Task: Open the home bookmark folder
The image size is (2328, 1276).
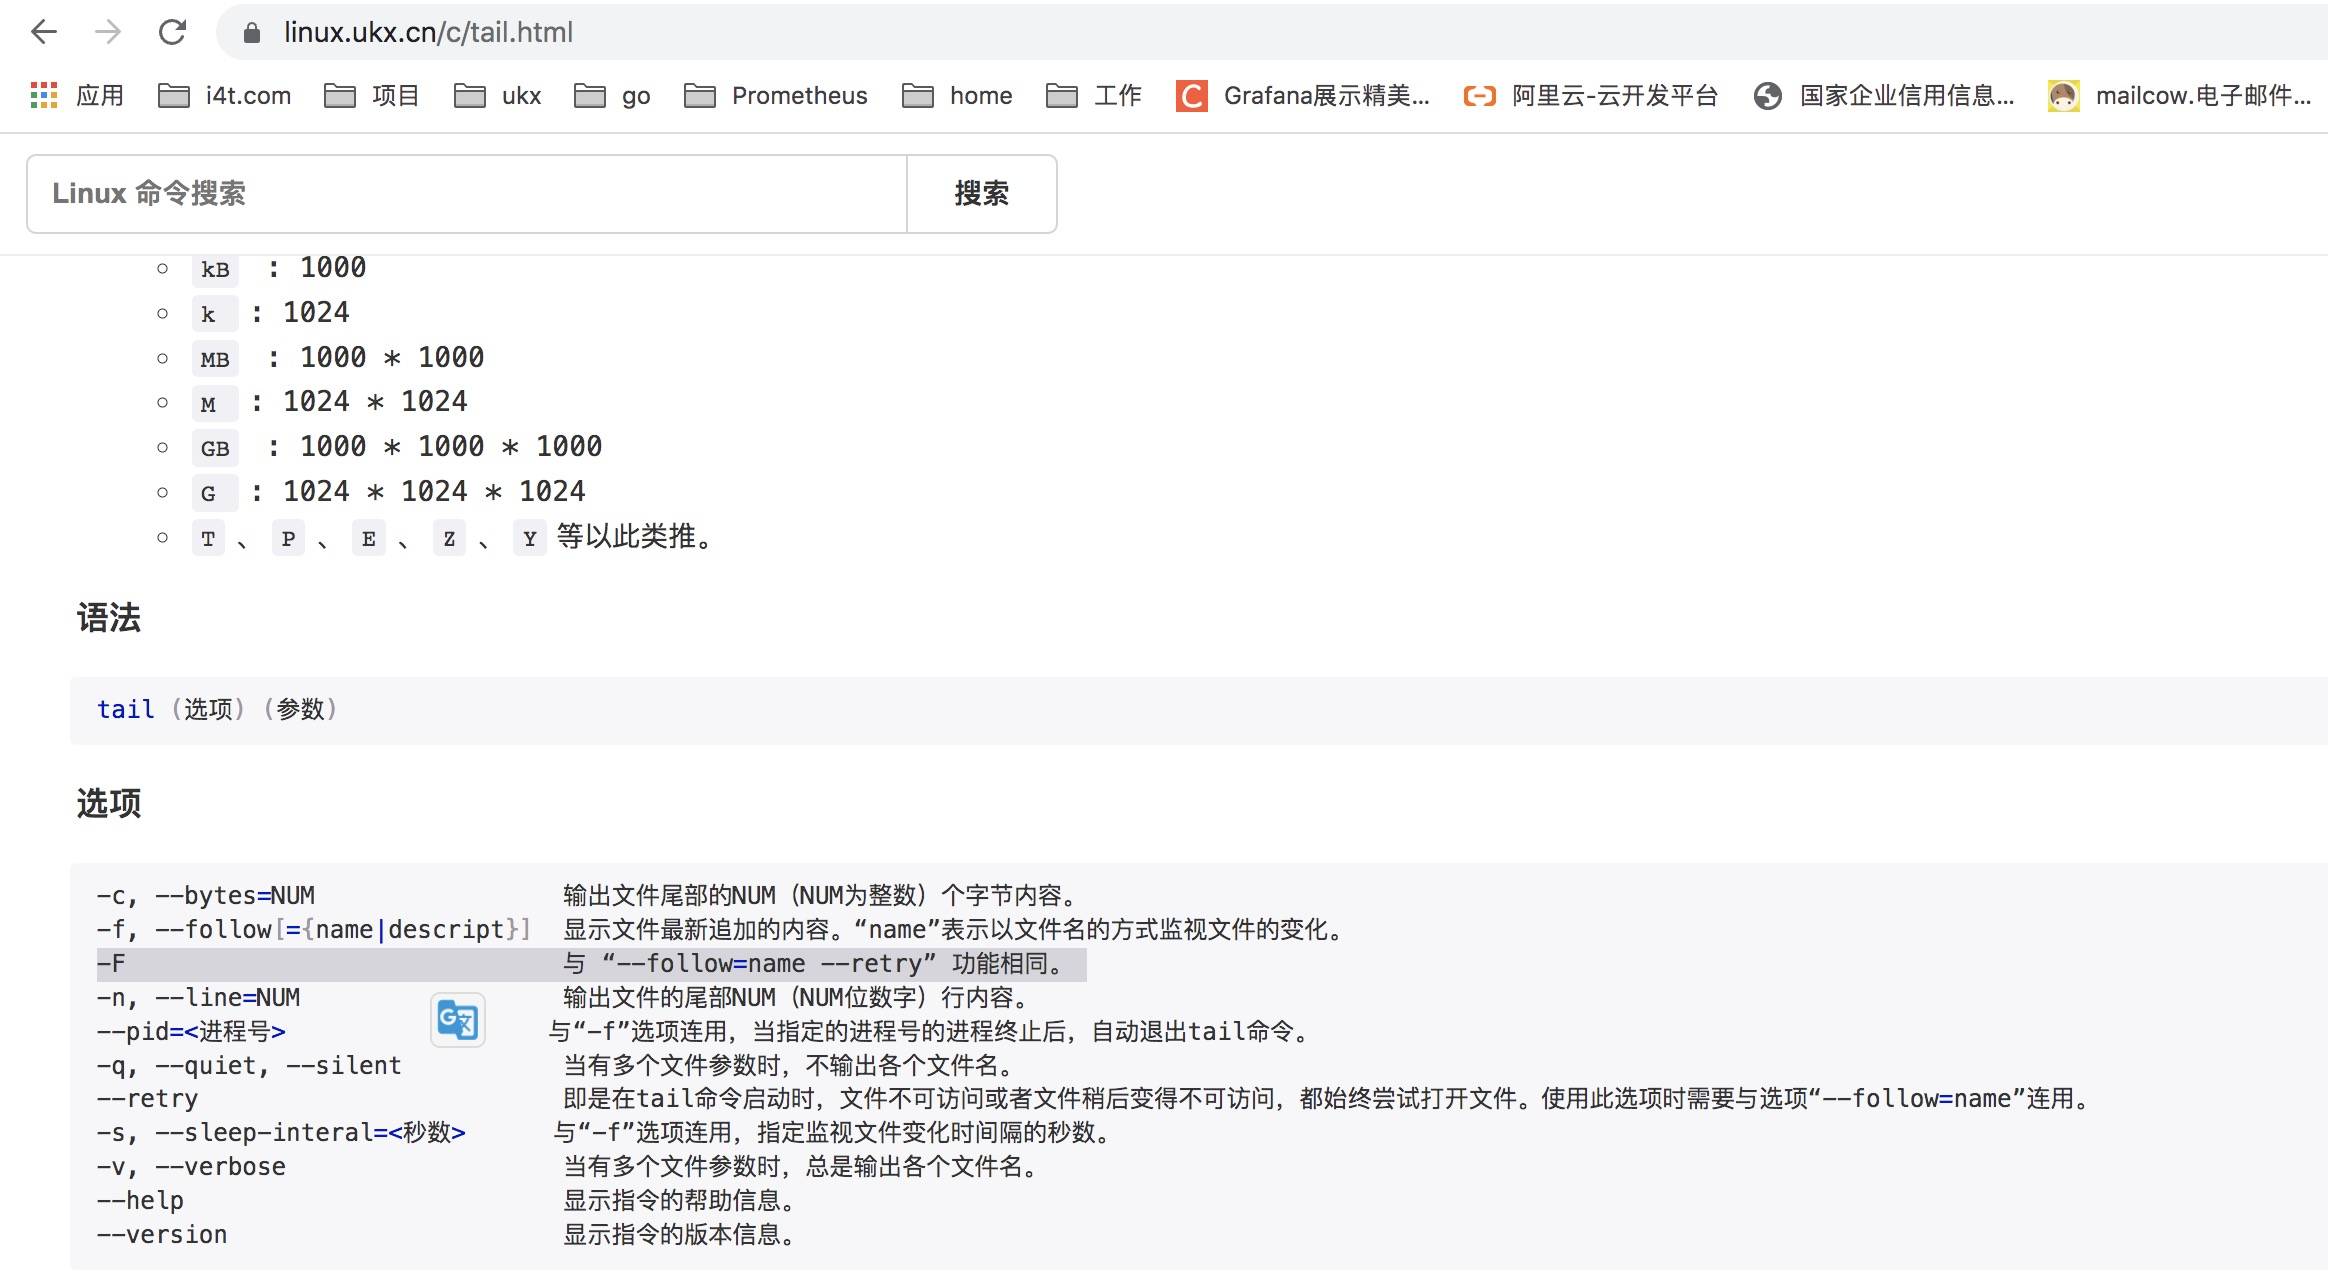Action: pyautogui.click(x=957, y=95)
